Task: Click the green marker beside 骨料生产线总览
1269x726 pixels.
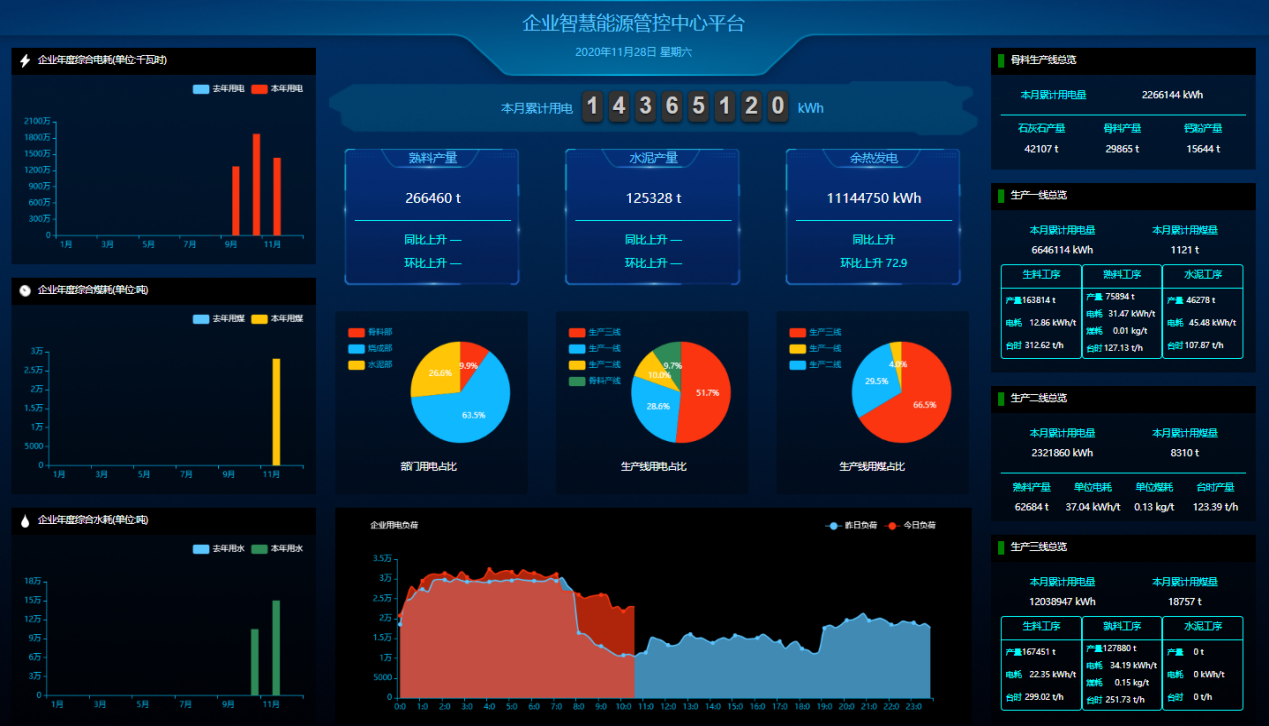Action: coord(1001,60)
